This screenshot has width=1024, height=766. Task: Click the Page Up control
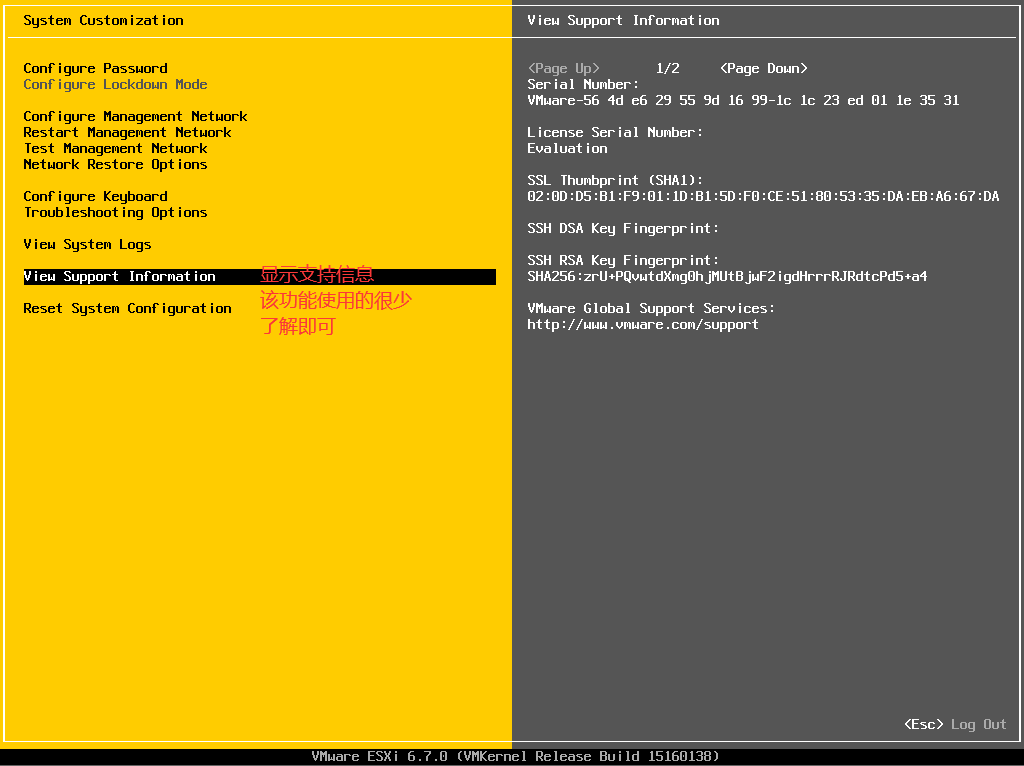coord(564,69)
